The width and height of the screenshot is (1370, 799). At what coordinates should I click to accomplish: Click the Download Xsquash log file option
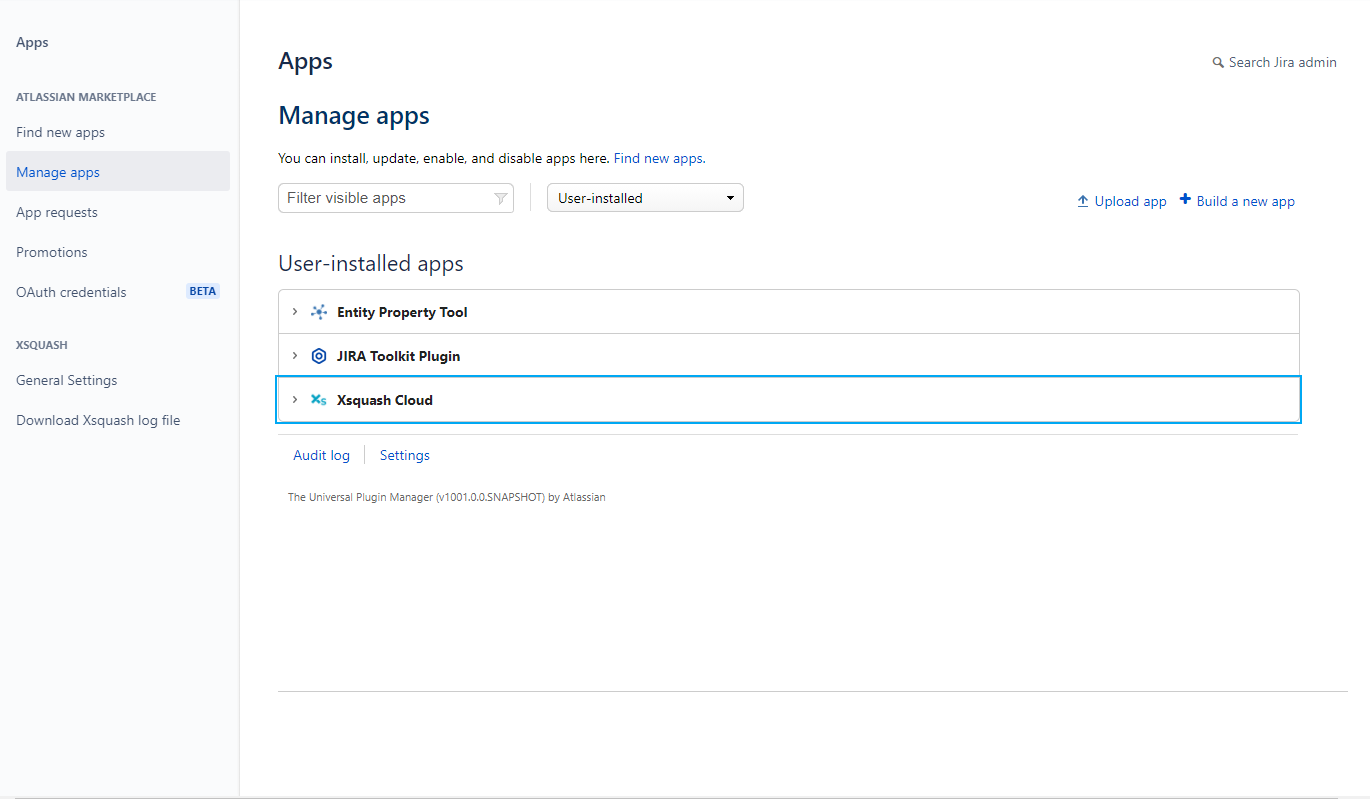[x=97, y=419]
